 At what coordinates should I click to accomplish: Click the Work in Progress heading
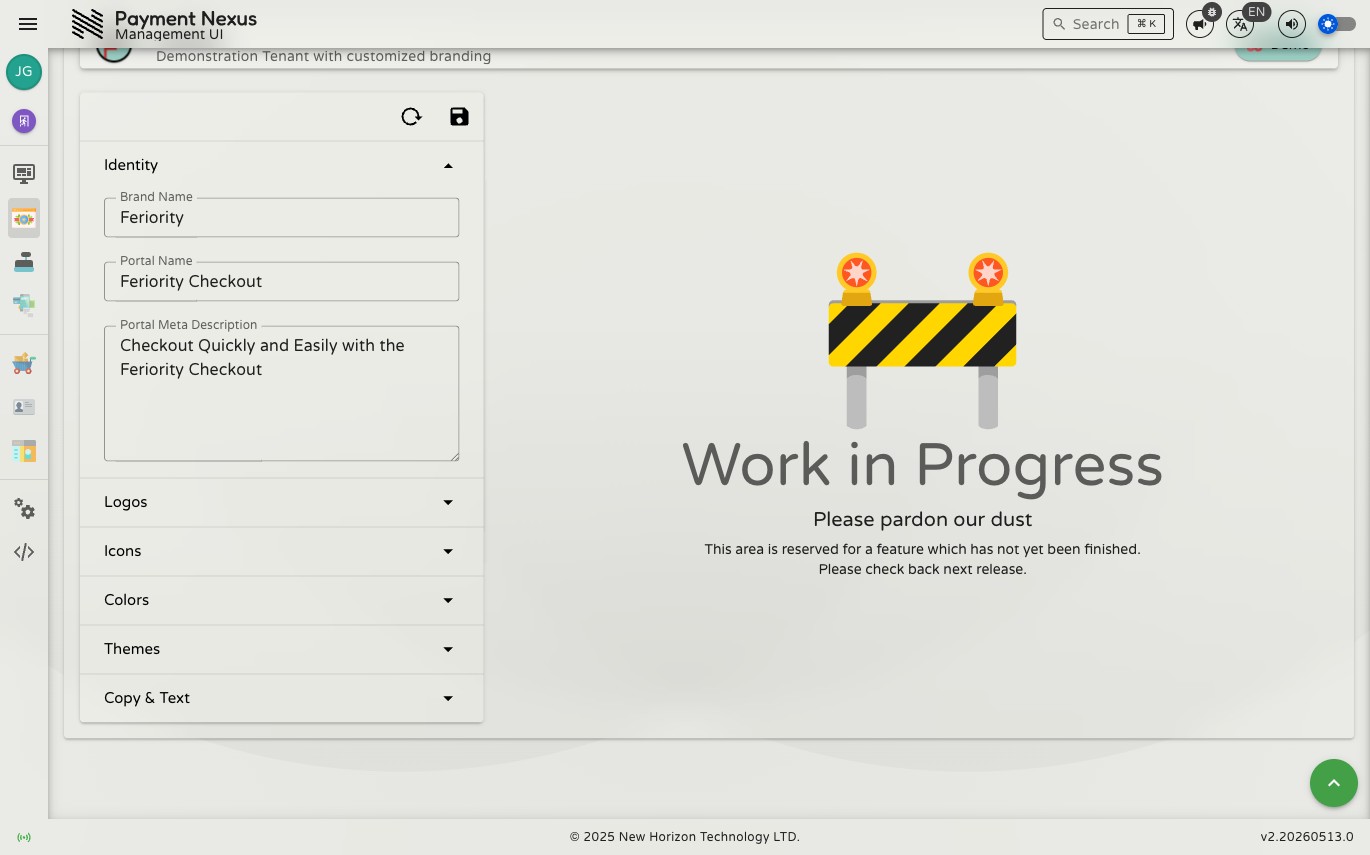pos(922,465)
